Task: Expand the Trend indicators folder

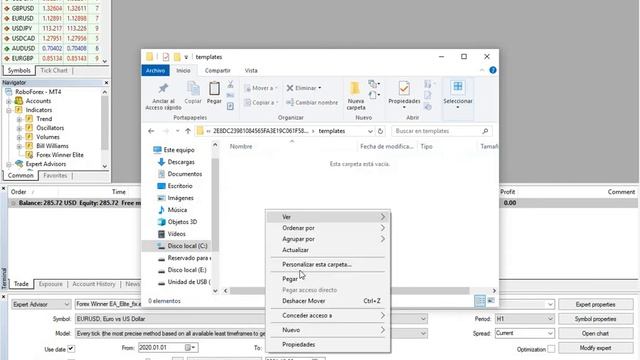Action: click(19, 119)
